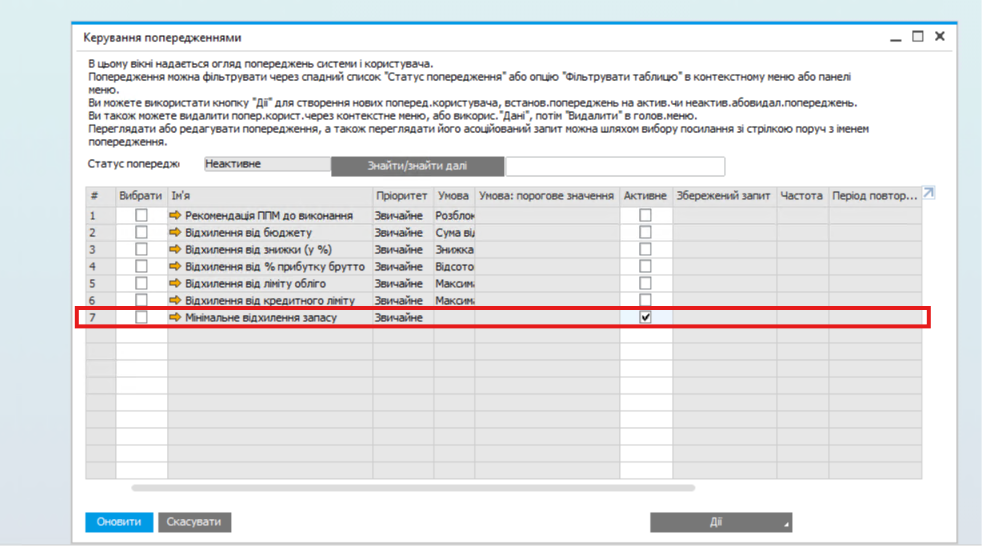Click the horizontal scrollbar under the table
The image size is (982, 553).
pyautogui.click(x=413, y=488)
